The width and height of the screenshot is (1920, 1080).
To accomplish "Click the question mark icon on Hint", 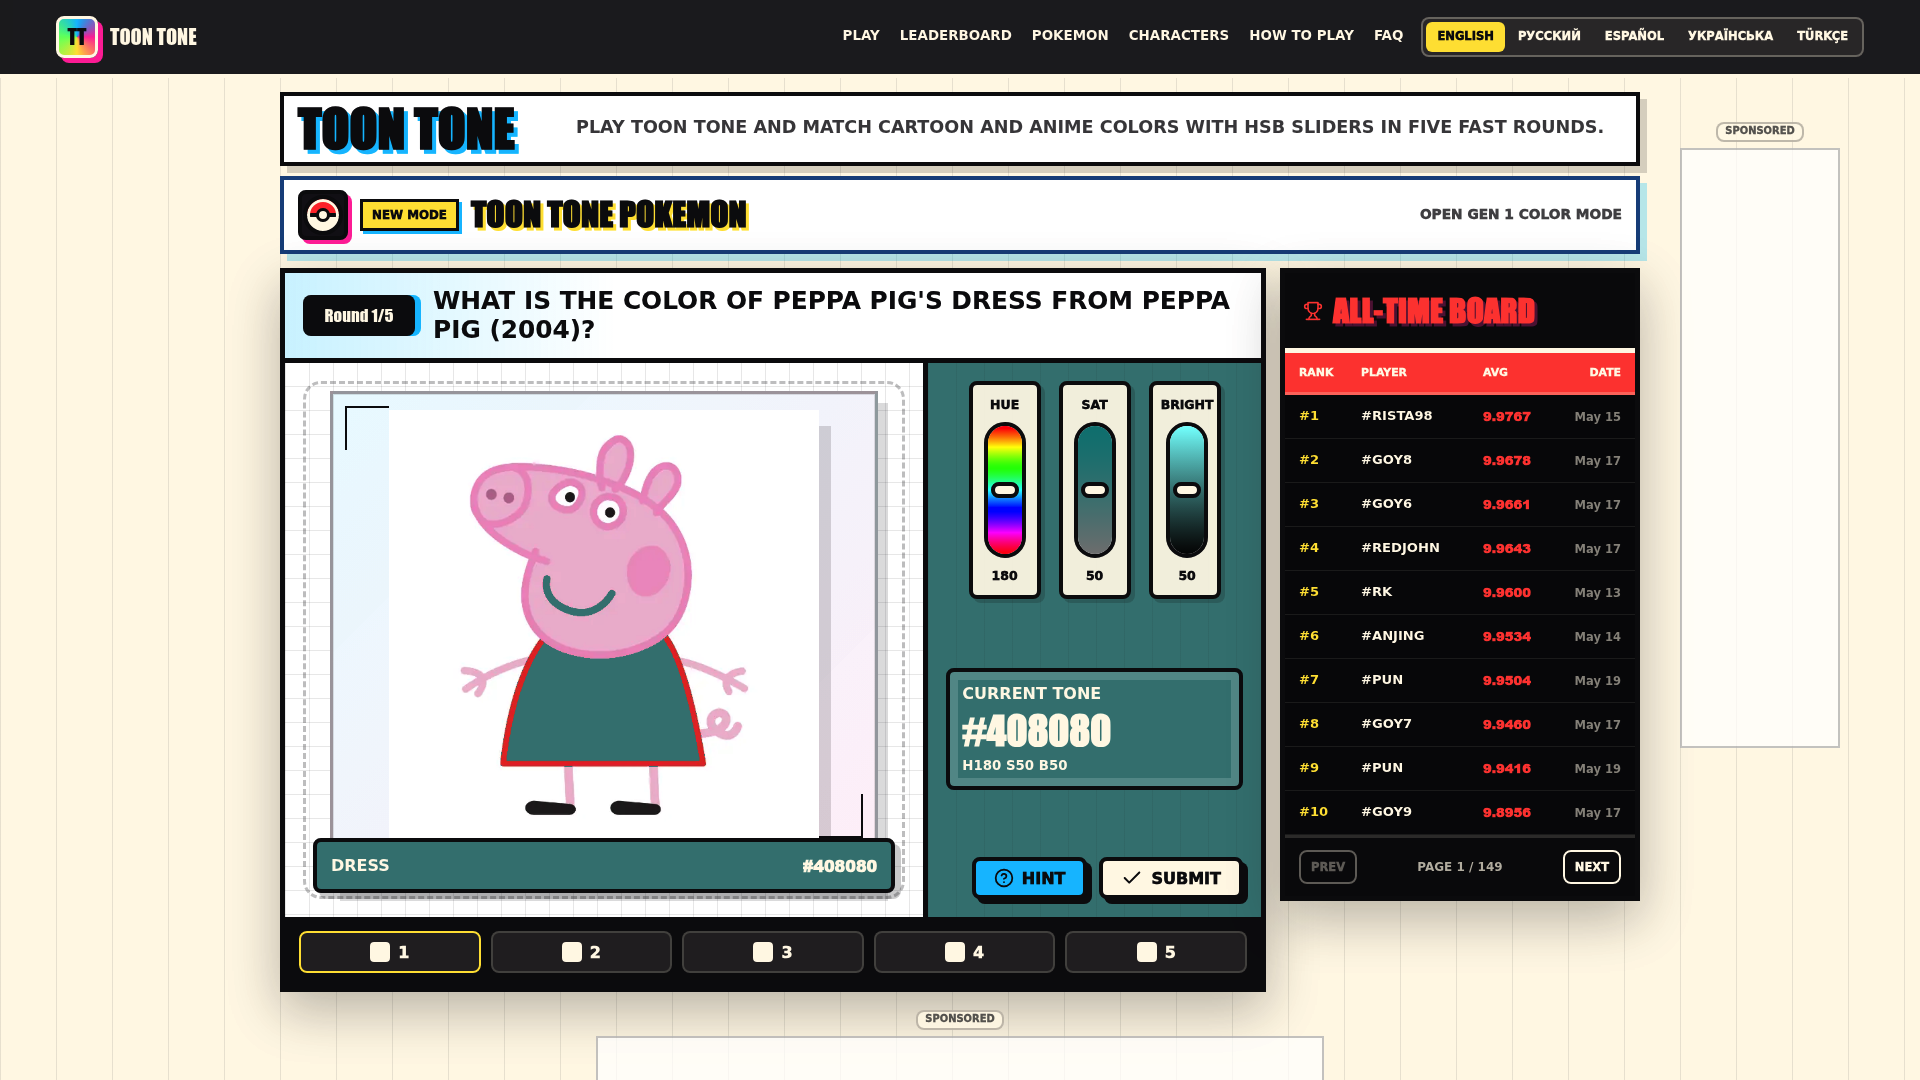I will [x=1004, y=878].
